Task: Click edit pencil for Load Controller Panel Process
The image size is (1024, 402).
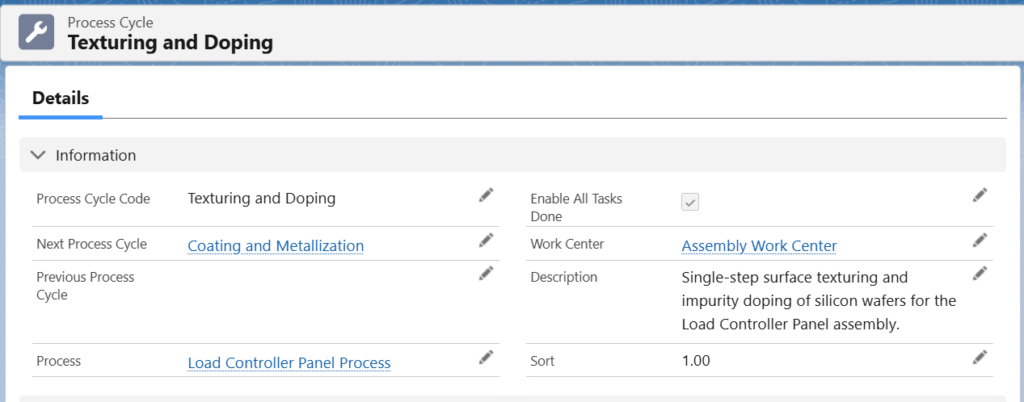Action: (486, 357)
